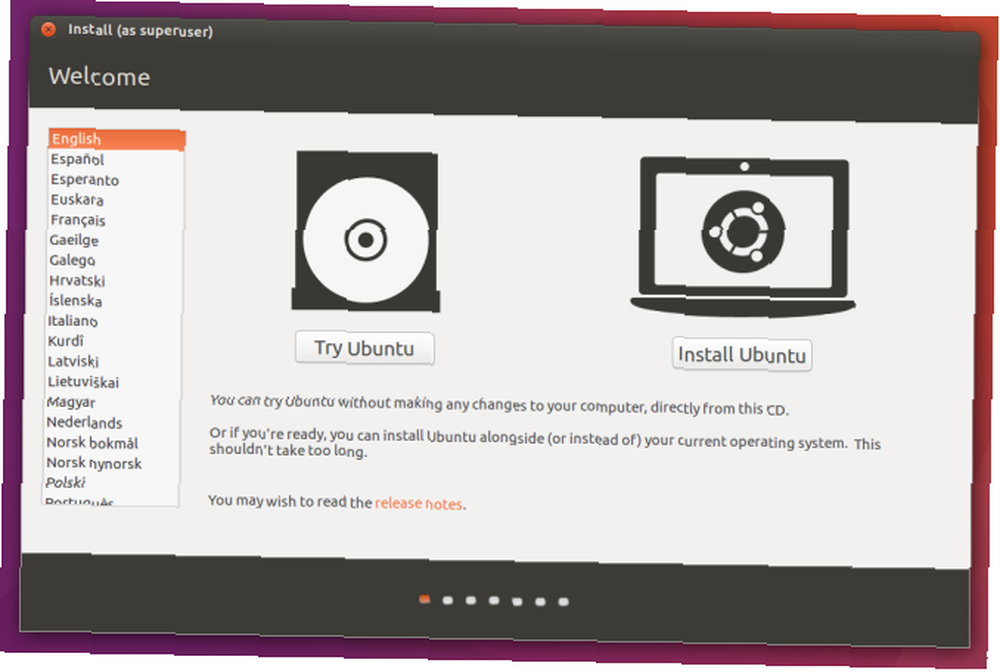Click the Install Ubuntu button
Image resolution: width=1000 pixels, height=672 pixels.
pyautogui.click(x=742, y=354)
